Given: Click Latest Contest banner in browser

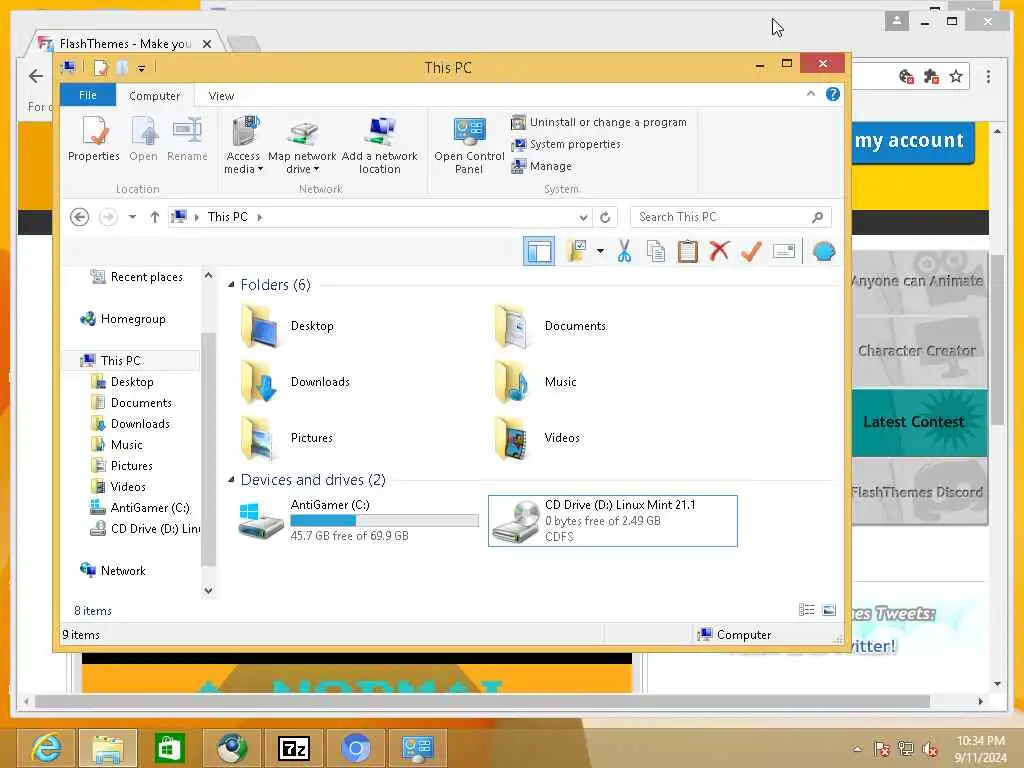Looking at the screenshot, I should 920,423.
